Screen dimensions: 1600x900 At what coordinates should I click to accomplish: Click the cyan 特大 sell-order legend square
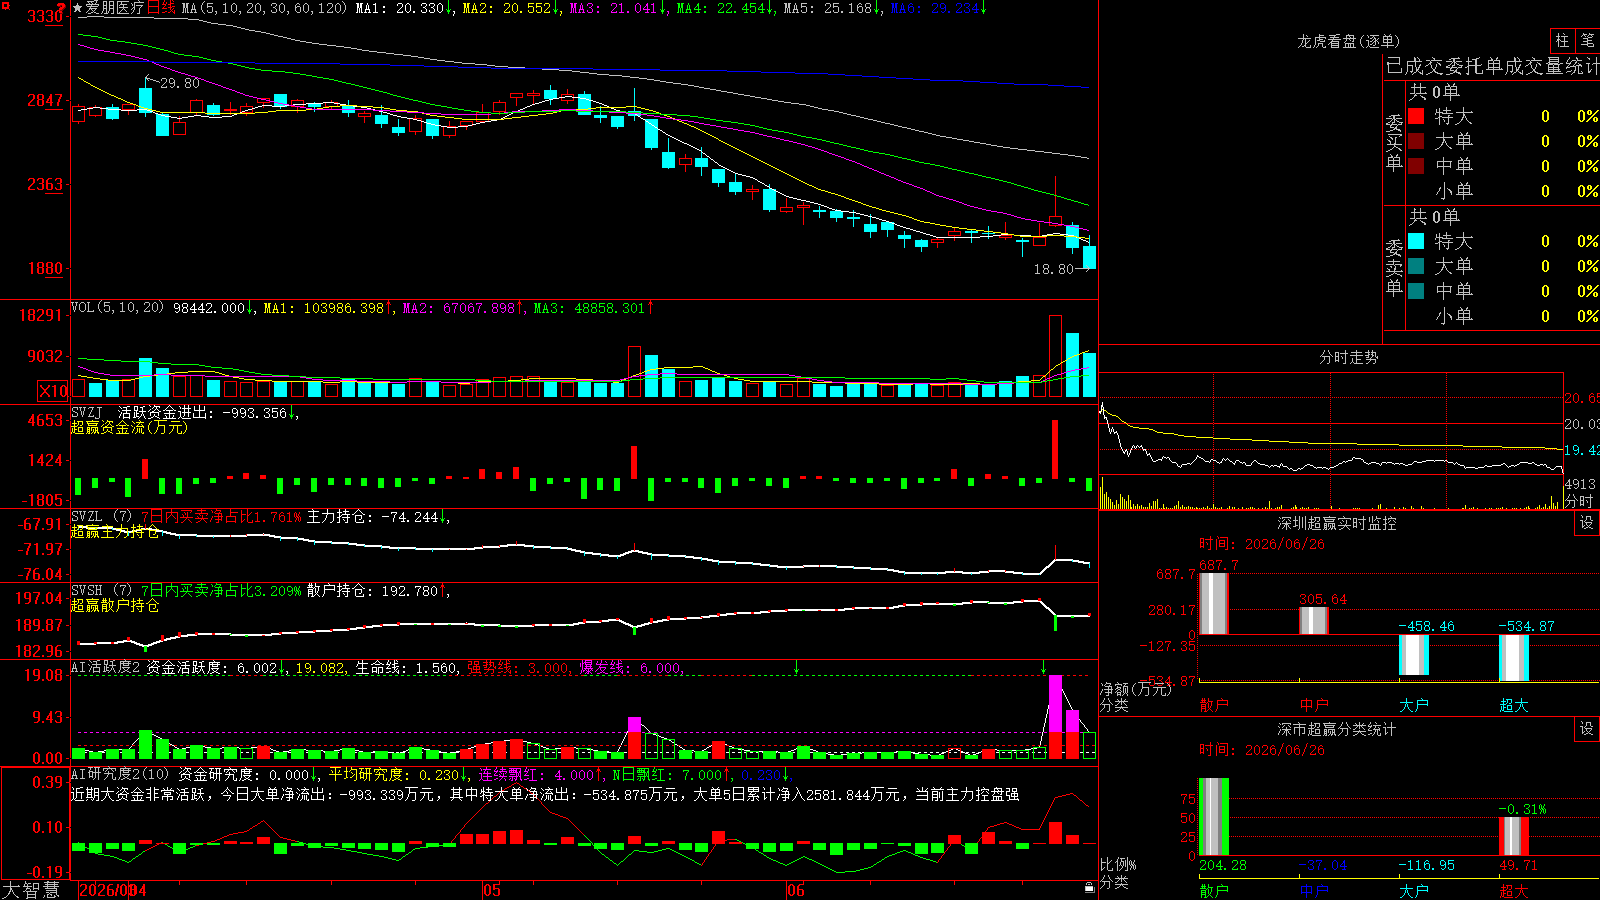[1416, 241]
